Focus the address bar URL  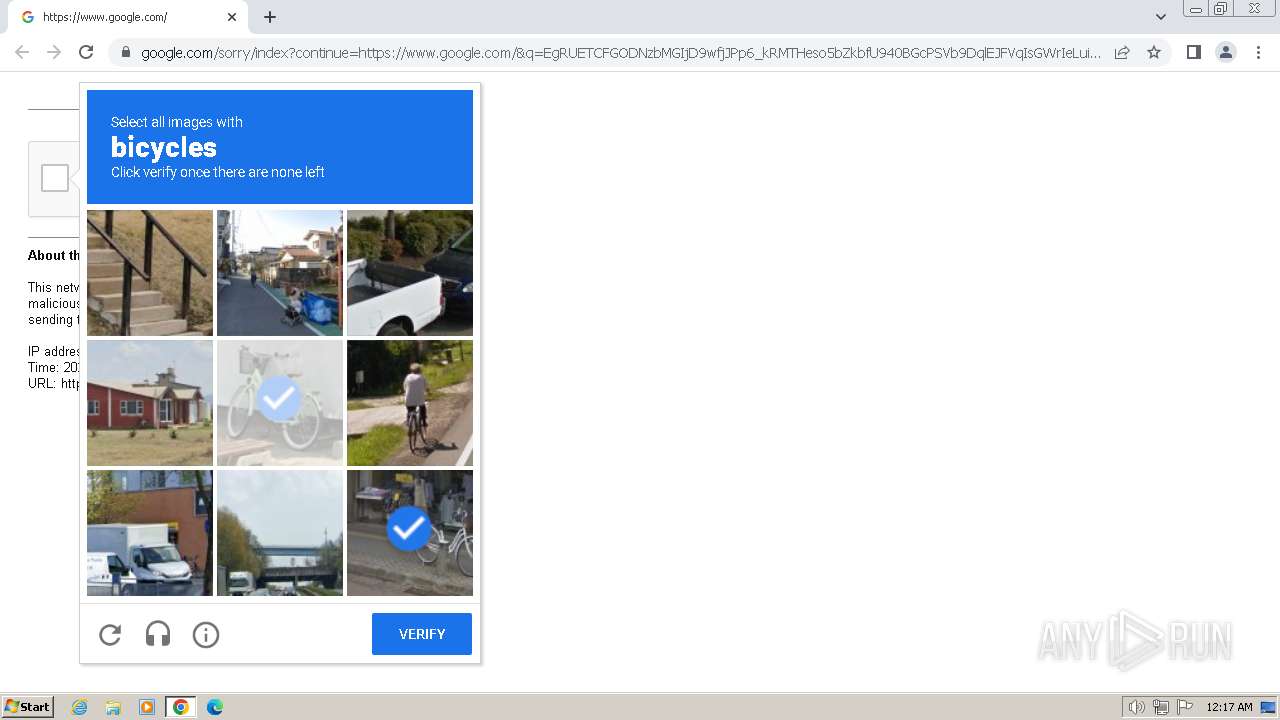tap(620, 52)
